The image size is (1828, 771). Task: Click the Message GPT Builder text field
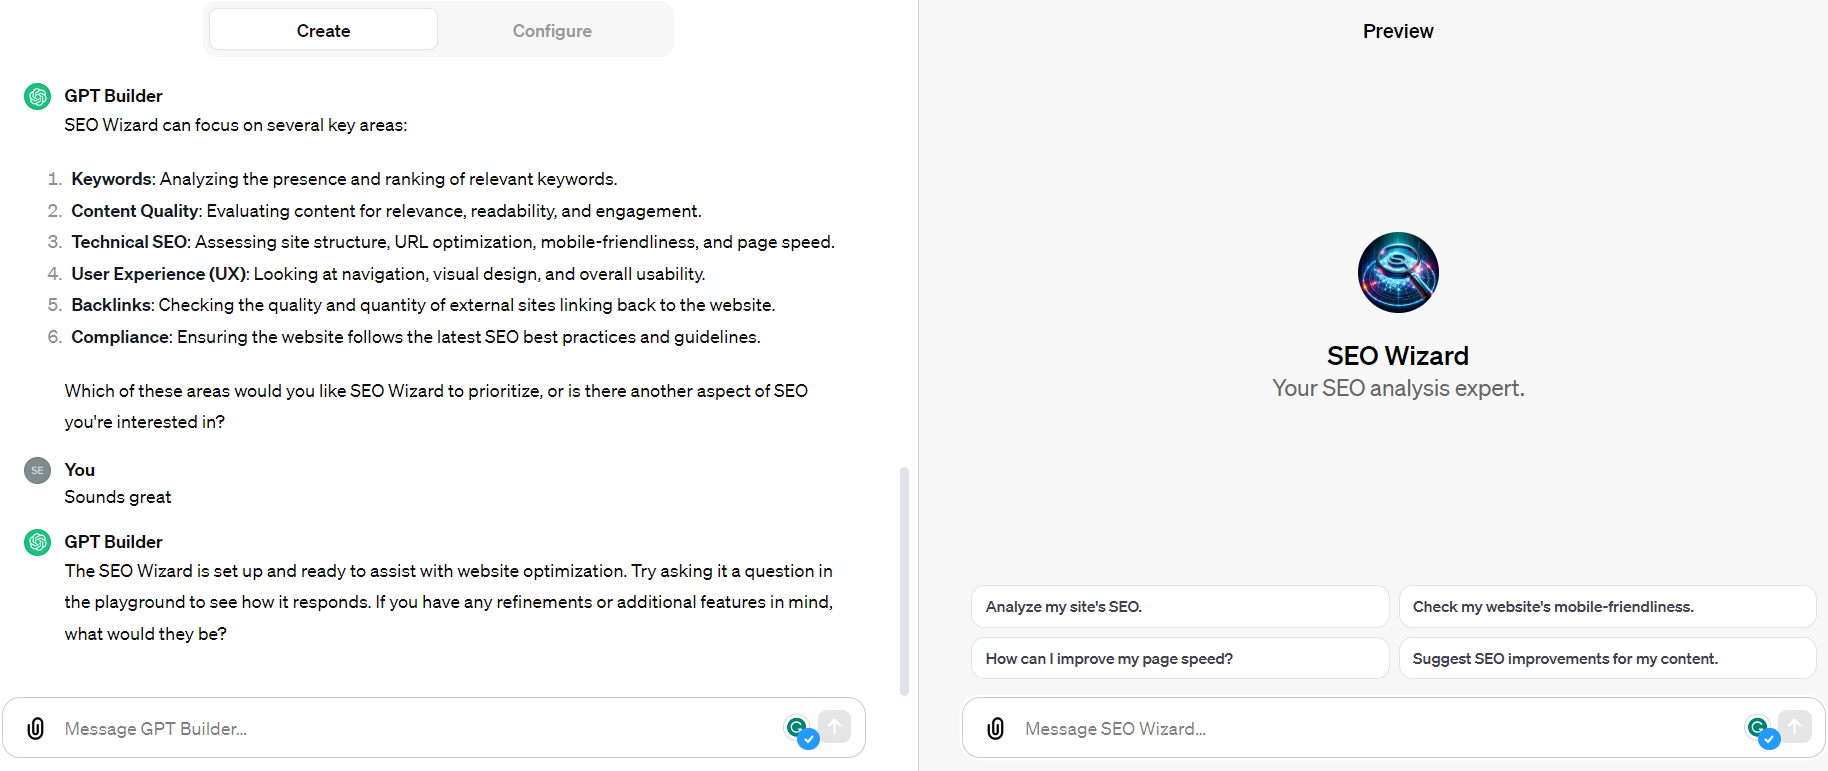pos(420,729)
